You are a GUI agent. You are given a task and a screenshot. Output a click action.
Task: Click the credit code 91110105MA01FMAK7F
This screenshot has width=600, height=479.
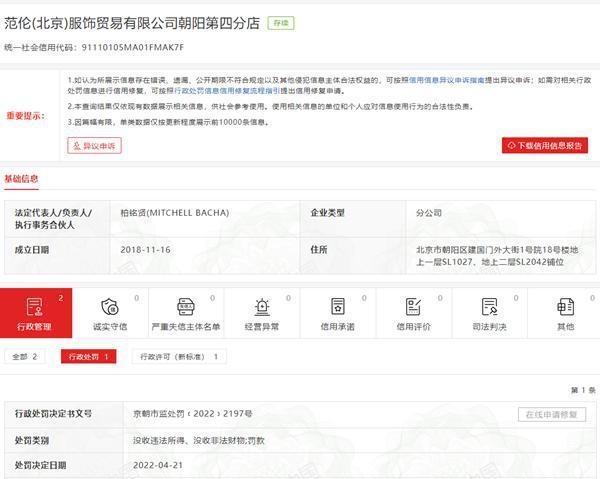point(132,47)
